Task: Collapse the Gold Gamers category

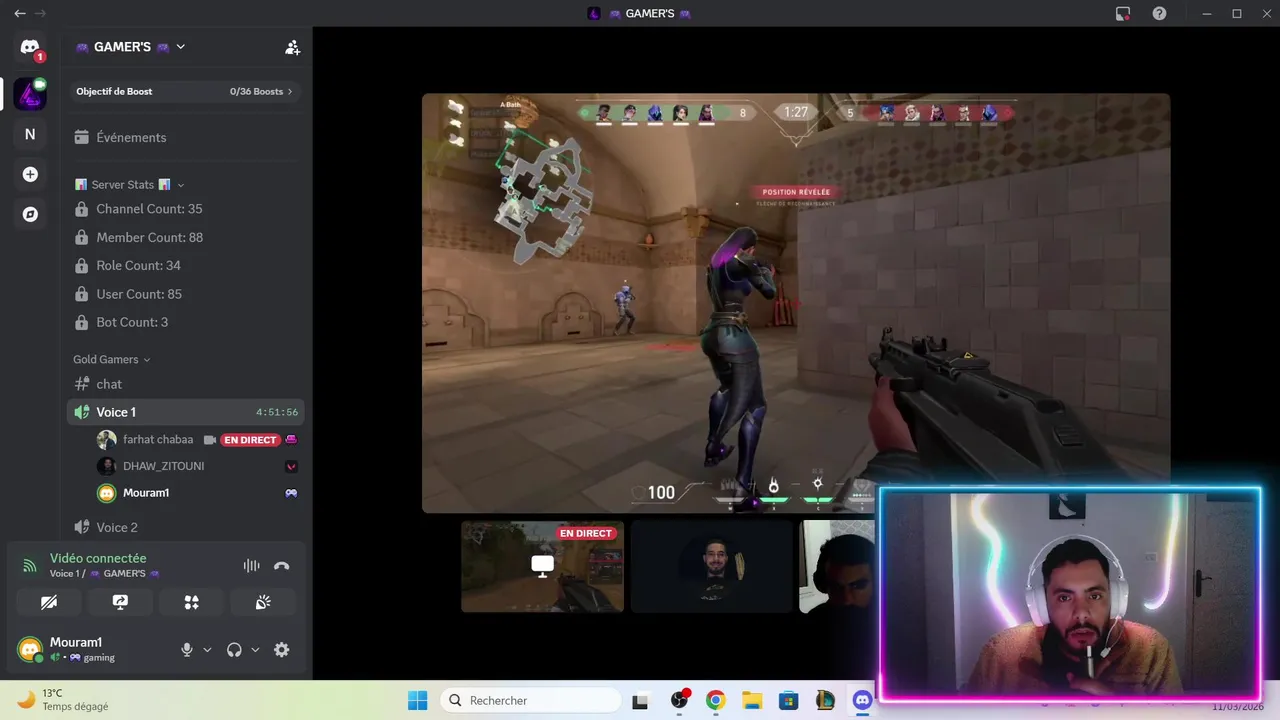Action: (x=112, y=359)
